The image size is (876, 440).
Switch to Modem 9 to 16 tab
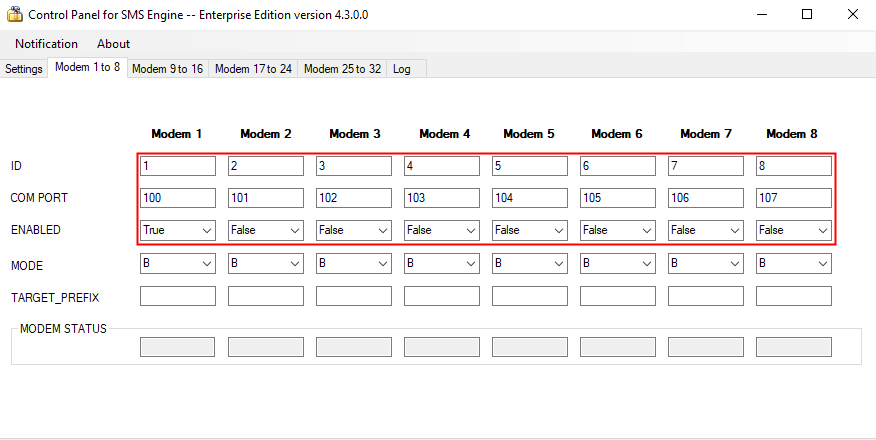pos(167,69)
